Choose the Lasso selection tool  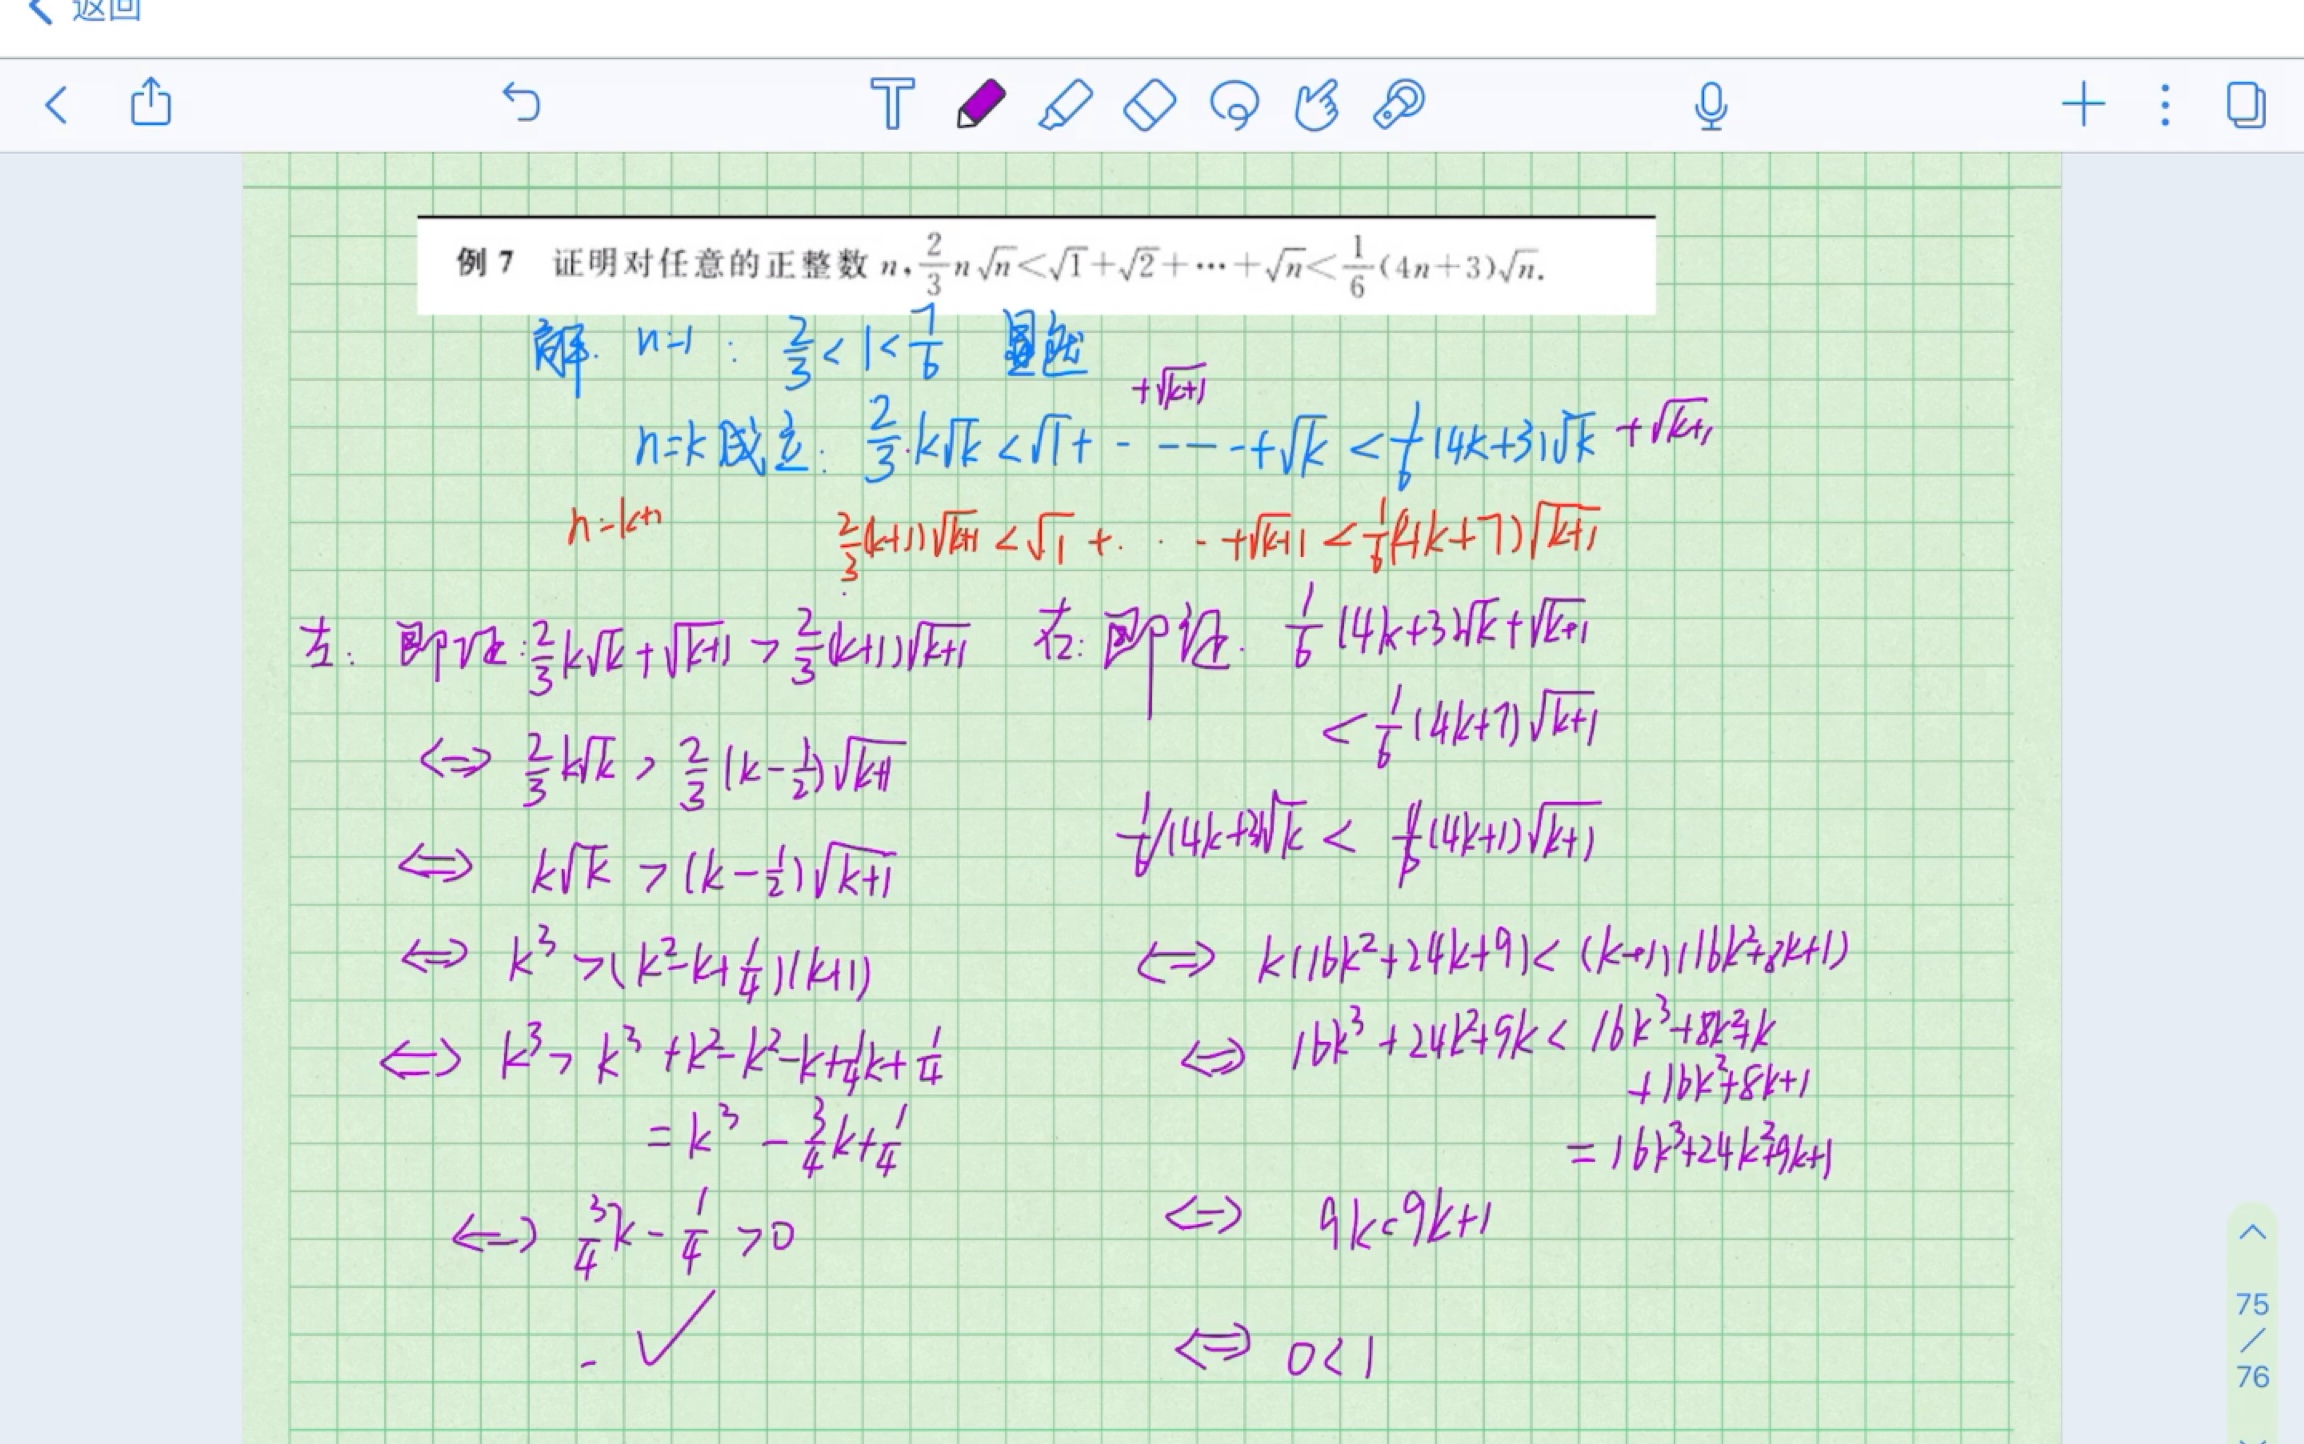(x=1233, y=103)
